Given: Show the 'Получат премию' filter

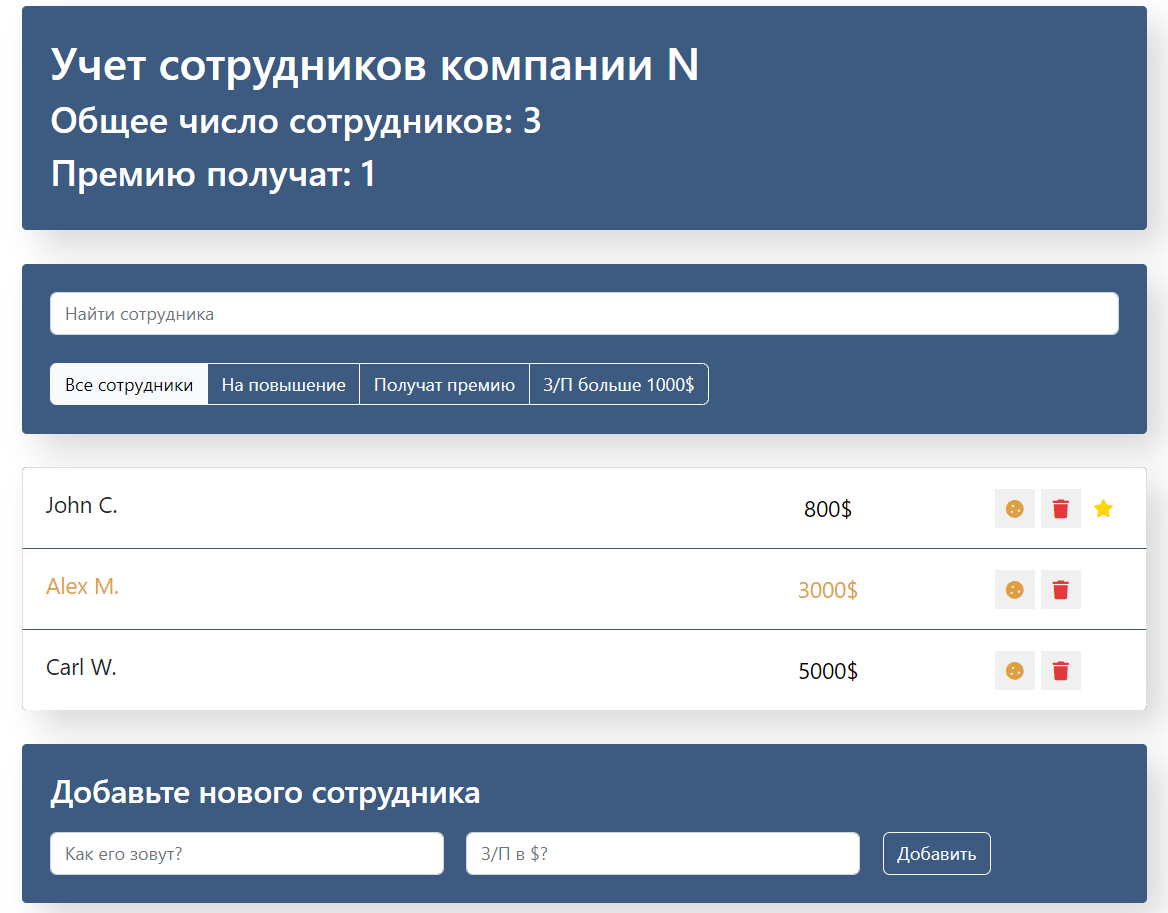Looking at the screenshot, I should [x=444, y=385].
